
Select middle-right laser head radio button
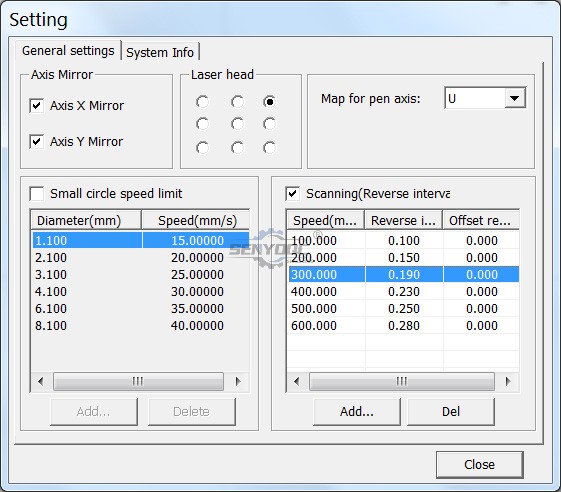coord(269,124)
